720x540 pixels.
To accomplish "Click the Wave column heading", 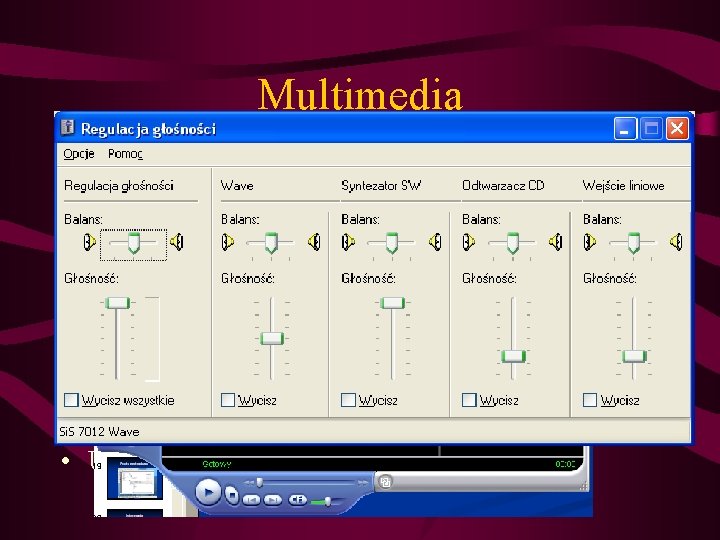I will [237, 186].
